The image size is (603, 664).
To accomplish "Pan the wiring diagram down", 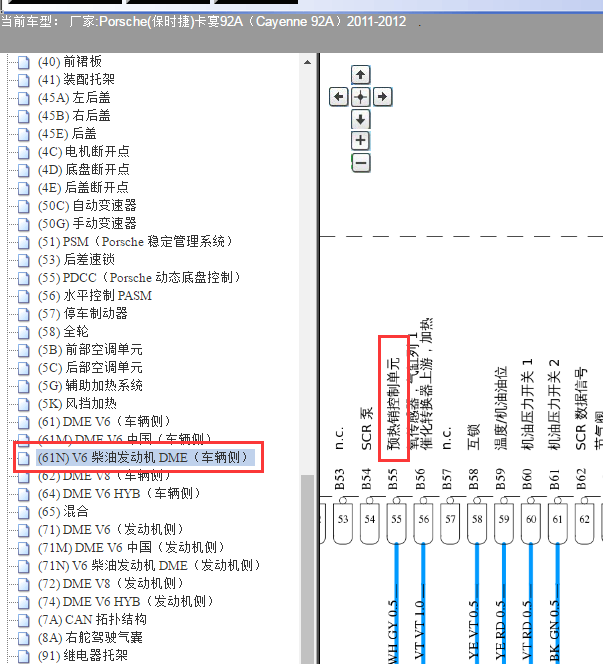I will 360,119.
